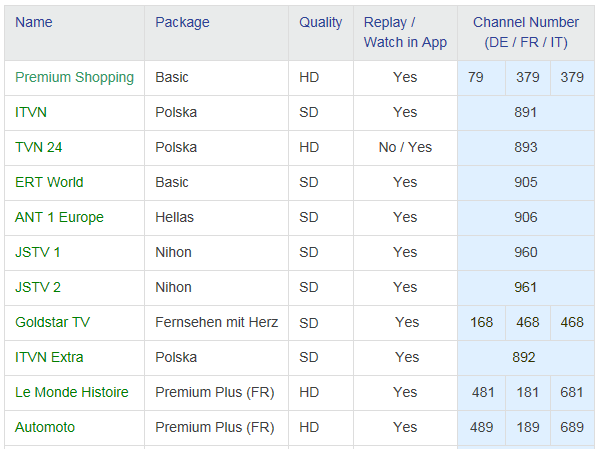Open the JSTV 2 channel link
Image resolution: width=601 pixels, height=449 pixels.
point(38,287)
